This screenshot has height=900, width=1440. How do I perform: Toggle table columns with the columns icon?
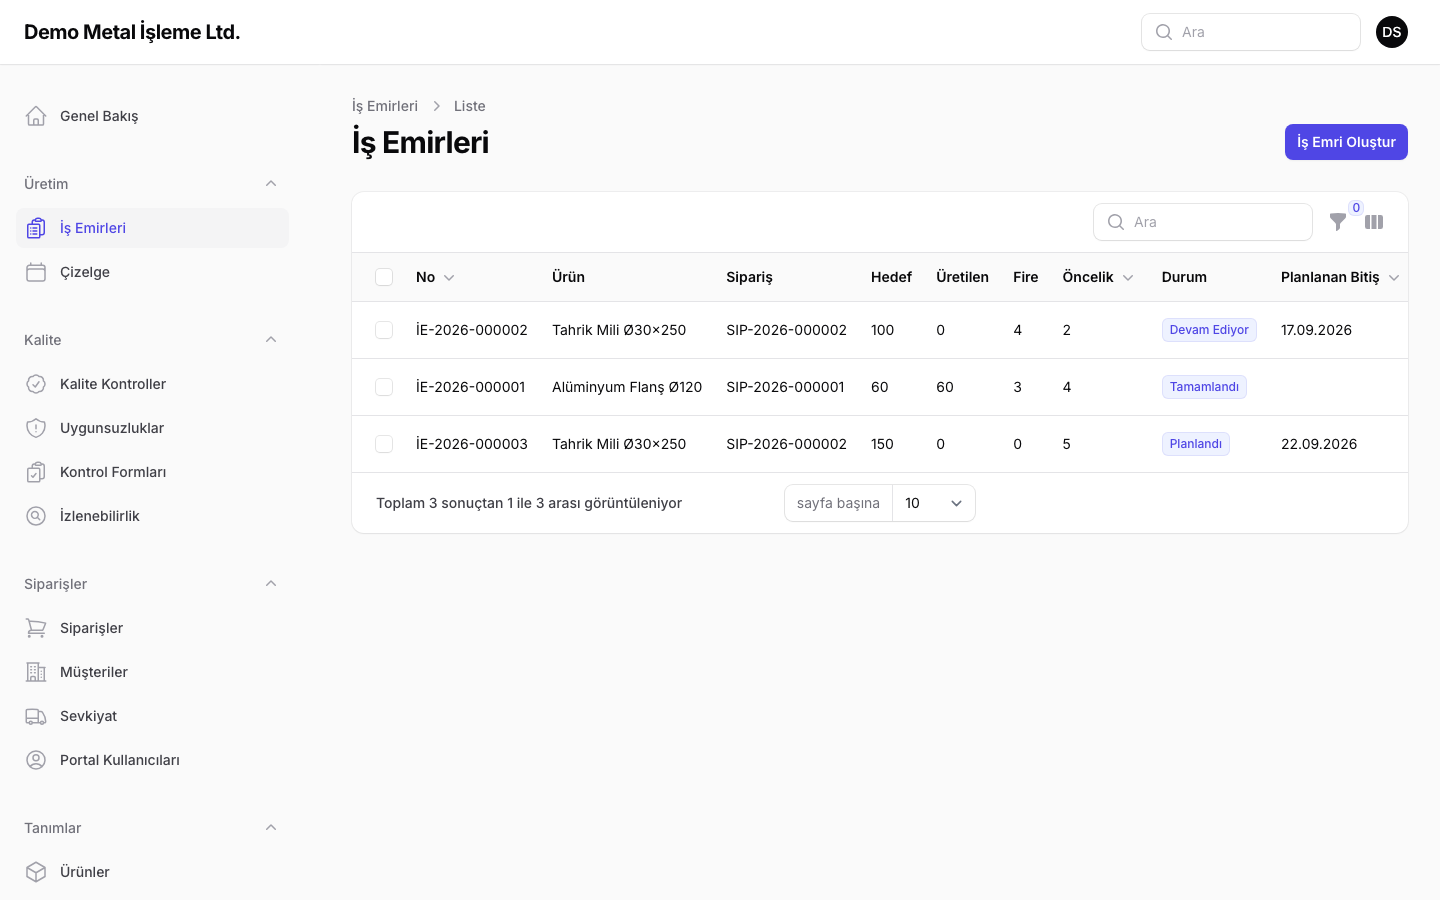coord(1374,222)
